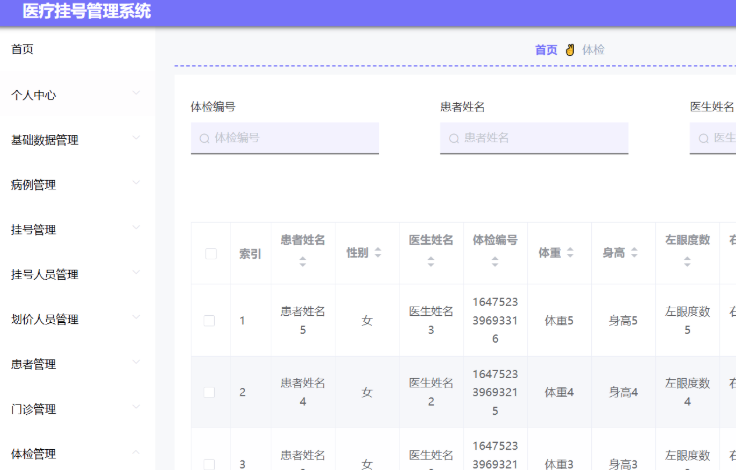
Task: Click the sort icon under 医生姓名 column
Action: (431, 262)
